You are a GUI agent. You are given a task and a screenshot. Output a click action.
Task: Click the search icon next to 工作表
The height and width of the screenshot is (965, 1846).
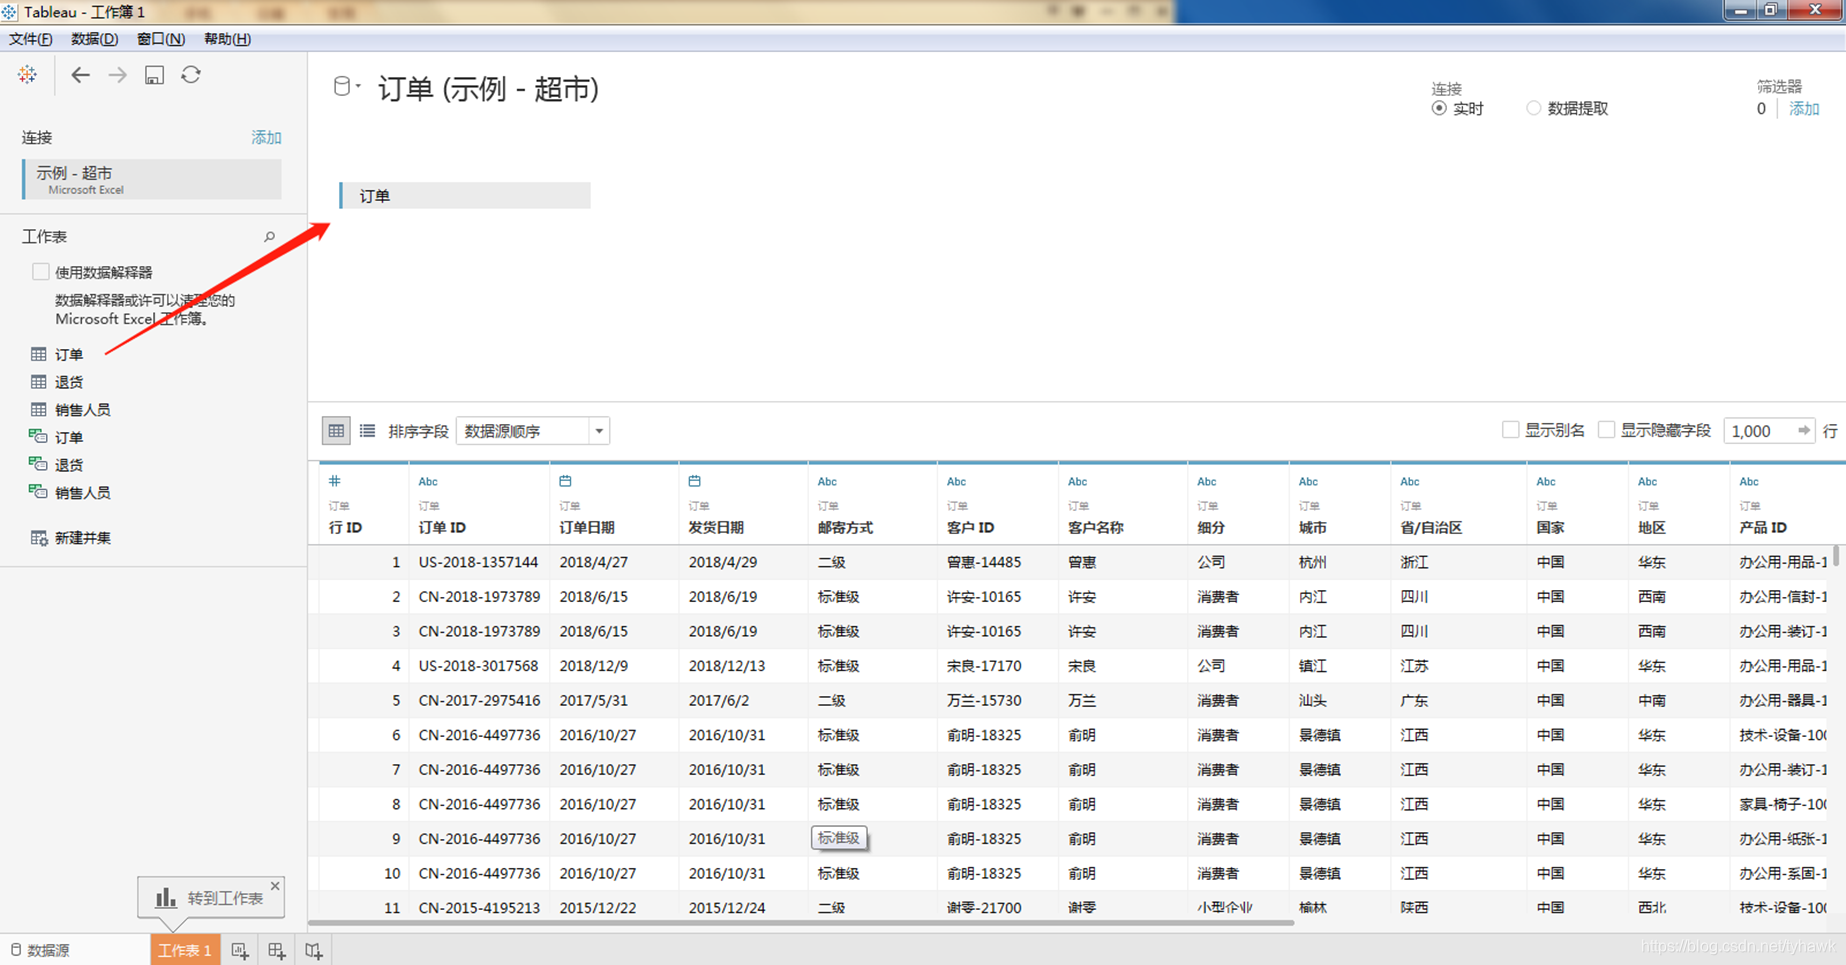(269, 237)
